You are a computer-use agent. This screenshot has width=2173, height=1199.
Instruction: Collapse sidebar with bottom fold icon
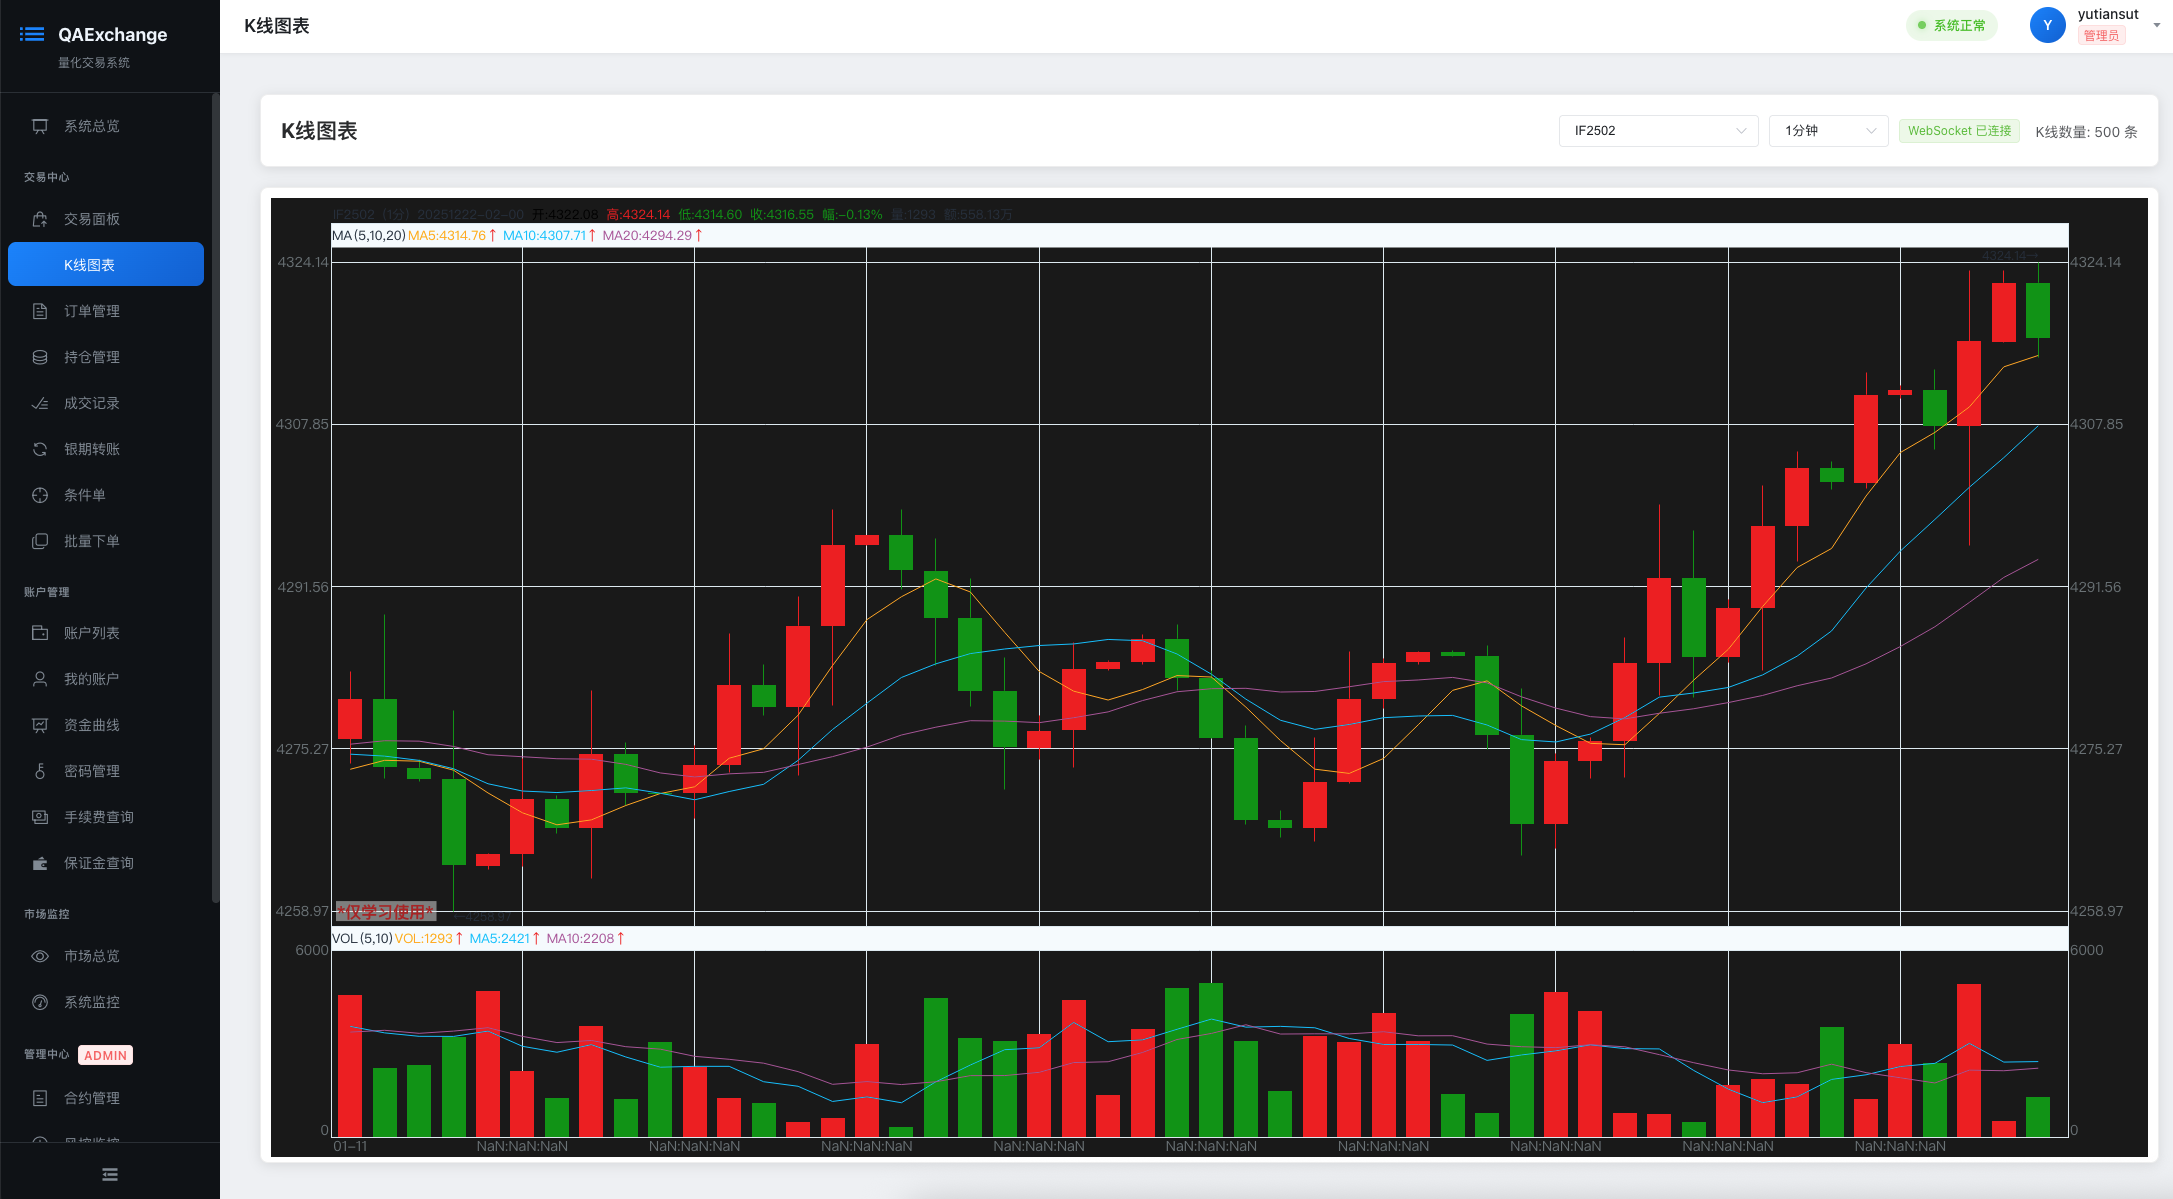pyautogui.click(x=110, y=1174)
